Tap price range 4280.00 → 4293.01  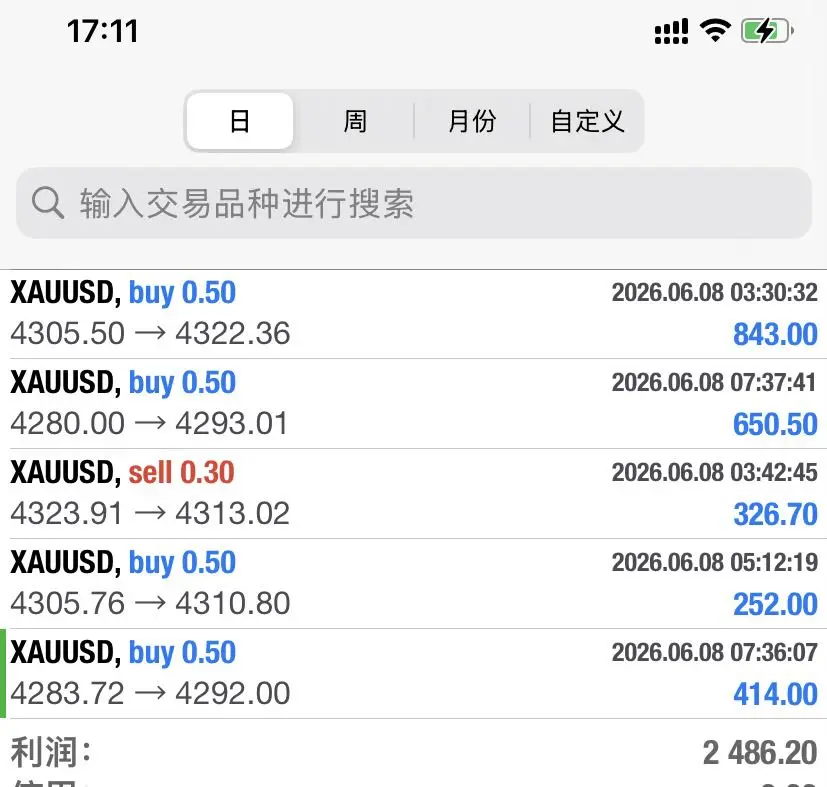(x=149, y=423)
